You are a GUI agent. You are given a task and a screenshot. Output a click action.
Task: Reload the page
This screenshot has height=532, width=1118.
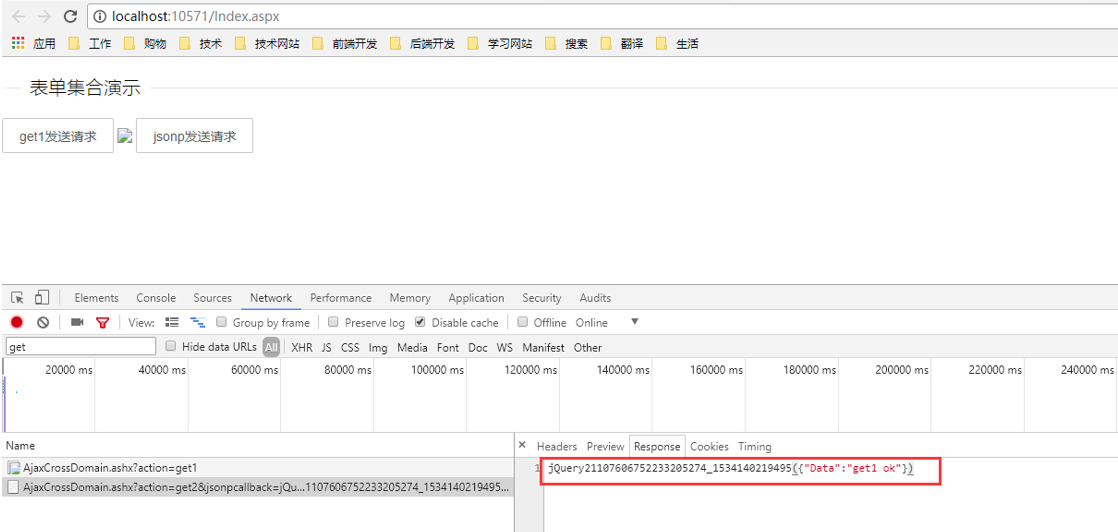(x=70, y=16)
